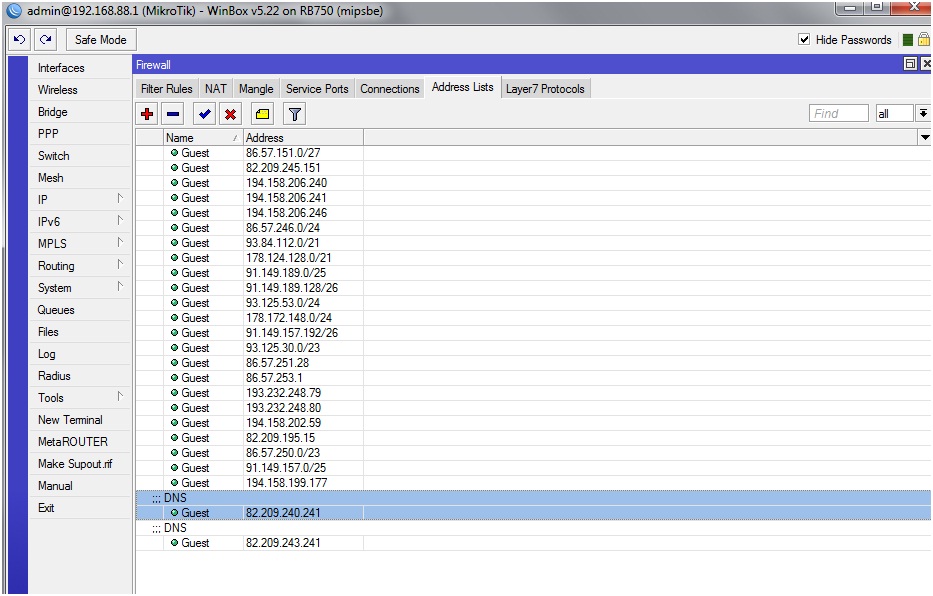This screenshot has height=596, width=933.
Task: Open the Filter funnel icon
Action: (x=295, y=114)
